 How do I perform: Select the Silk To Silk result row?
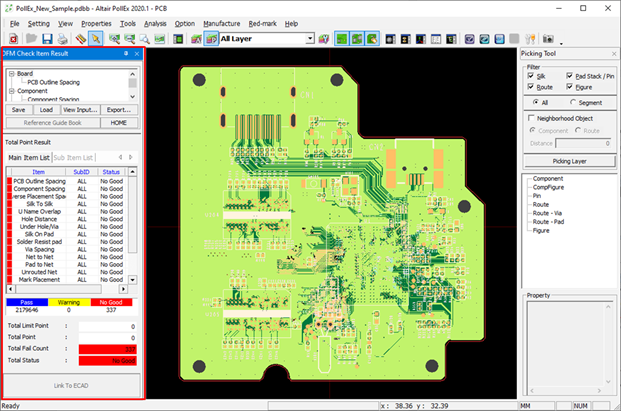click(42, 204)
